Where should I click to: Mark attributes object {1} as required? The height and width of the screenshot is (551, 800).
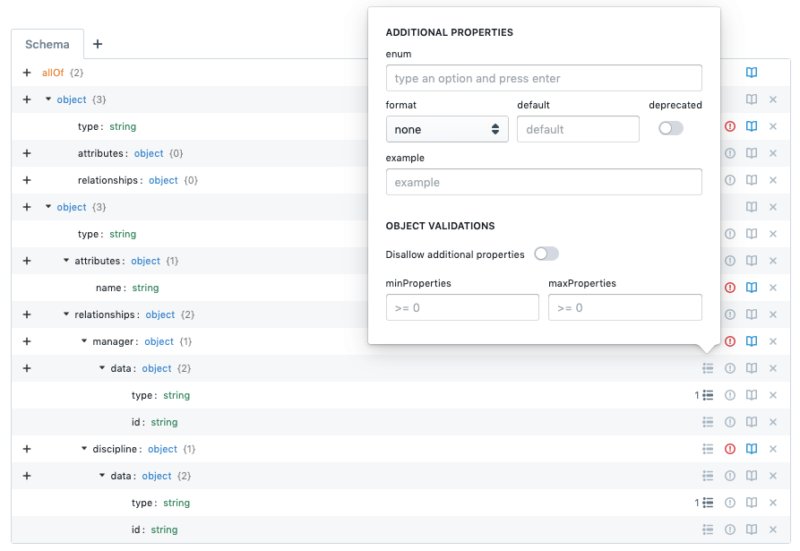coord(730,261)
